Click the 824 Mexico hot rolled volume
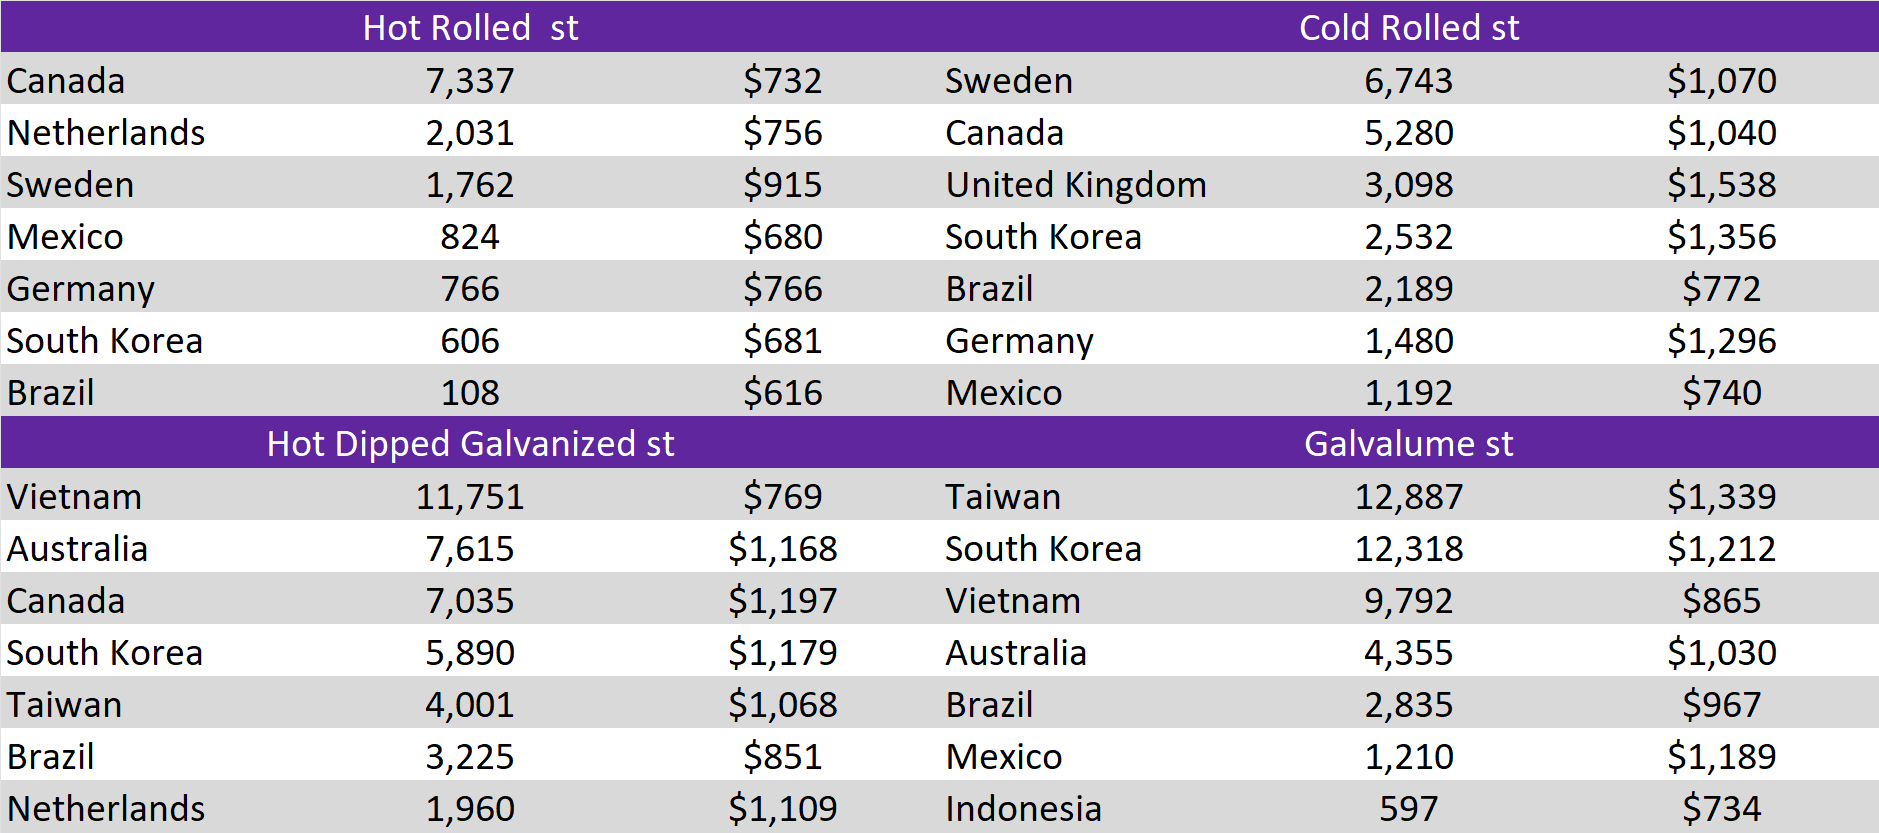The height and width of the screenshot is (833, 1879). pos(470,236)
